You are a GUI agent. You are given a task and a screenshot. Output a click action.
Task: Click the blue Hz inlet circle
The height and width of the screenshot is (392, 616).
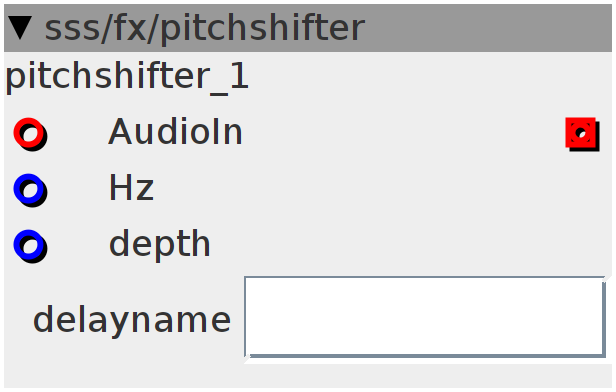[x=30, y=190]
